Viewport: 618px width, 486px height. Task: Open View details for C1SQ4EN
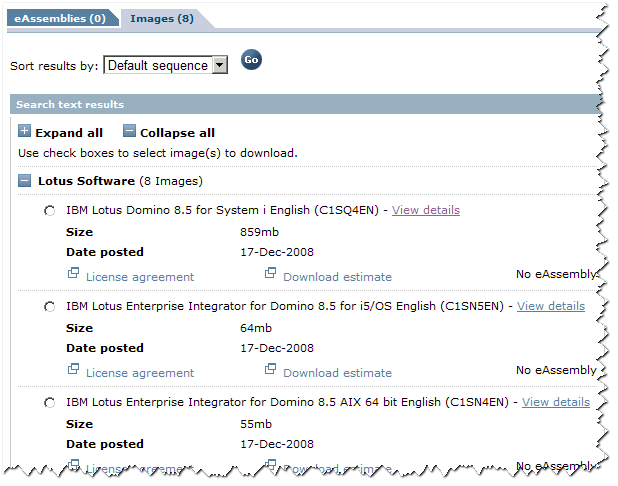click(x=426, y=210)
